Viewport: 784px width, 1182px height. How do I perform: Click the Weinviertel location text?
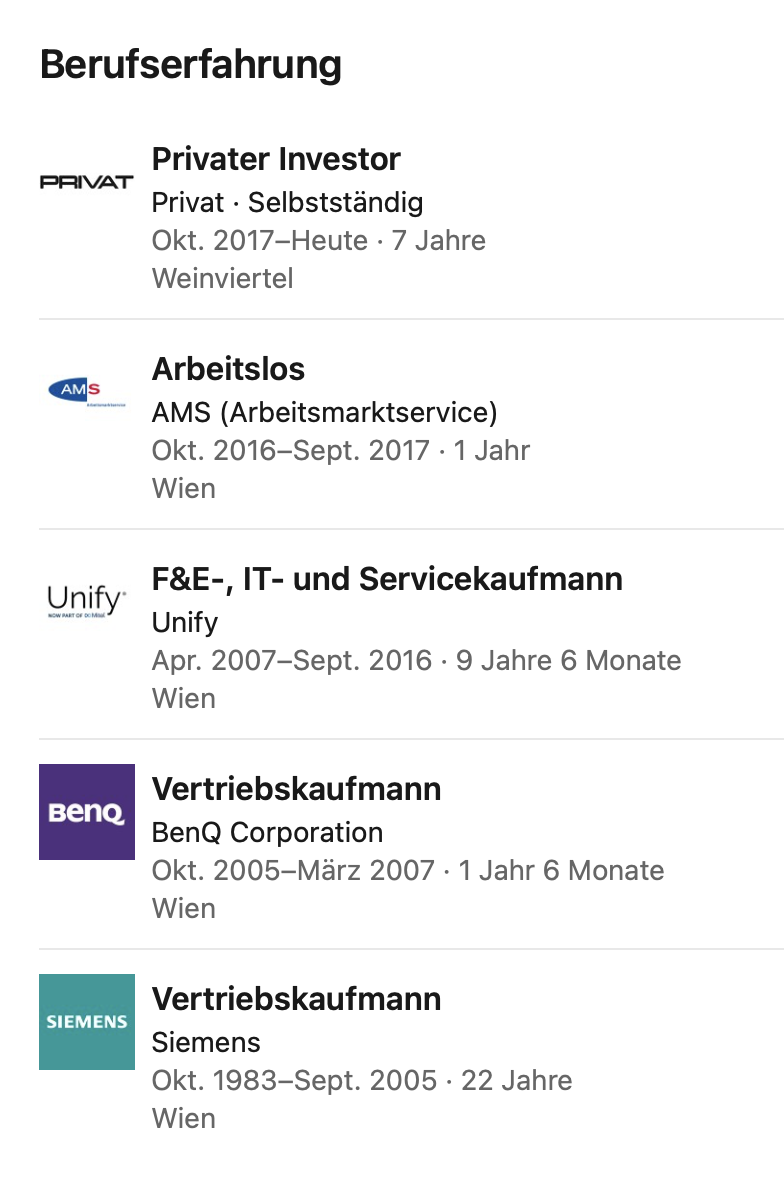pos(222,279)
